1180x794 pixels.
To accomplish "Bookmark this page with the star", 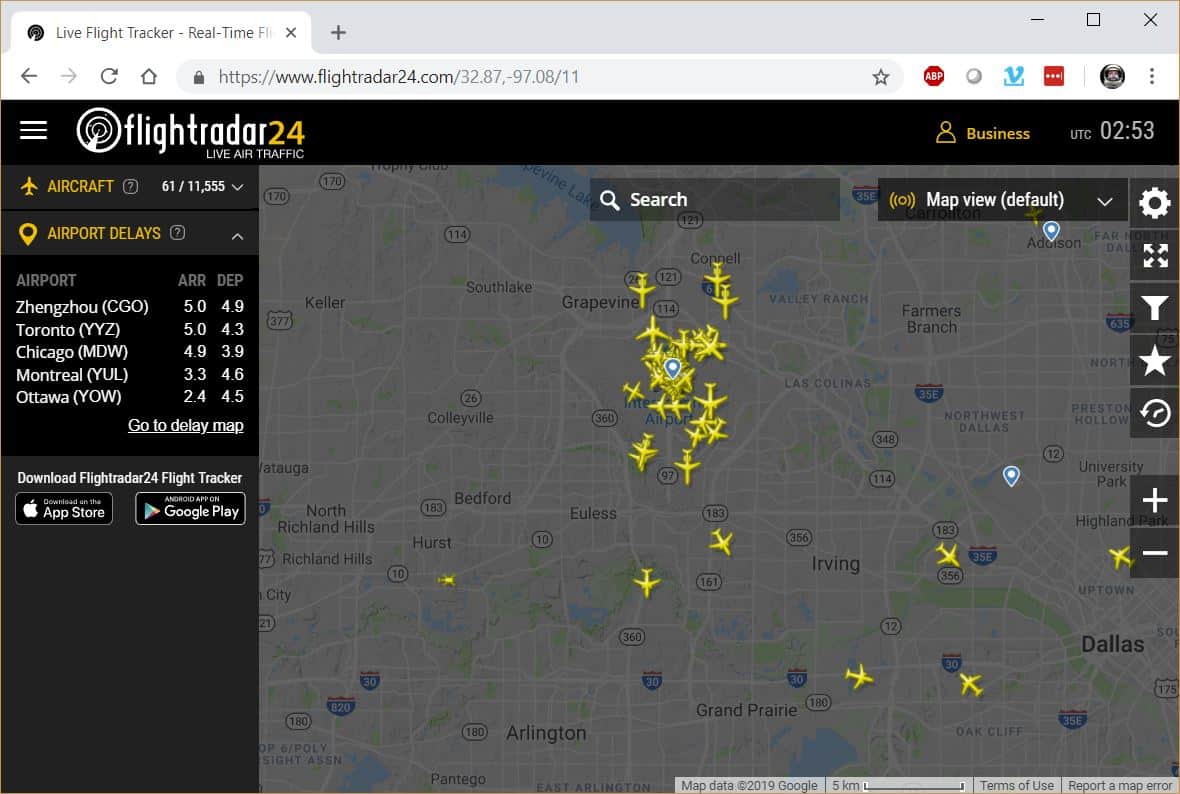I will pos(880,77).
